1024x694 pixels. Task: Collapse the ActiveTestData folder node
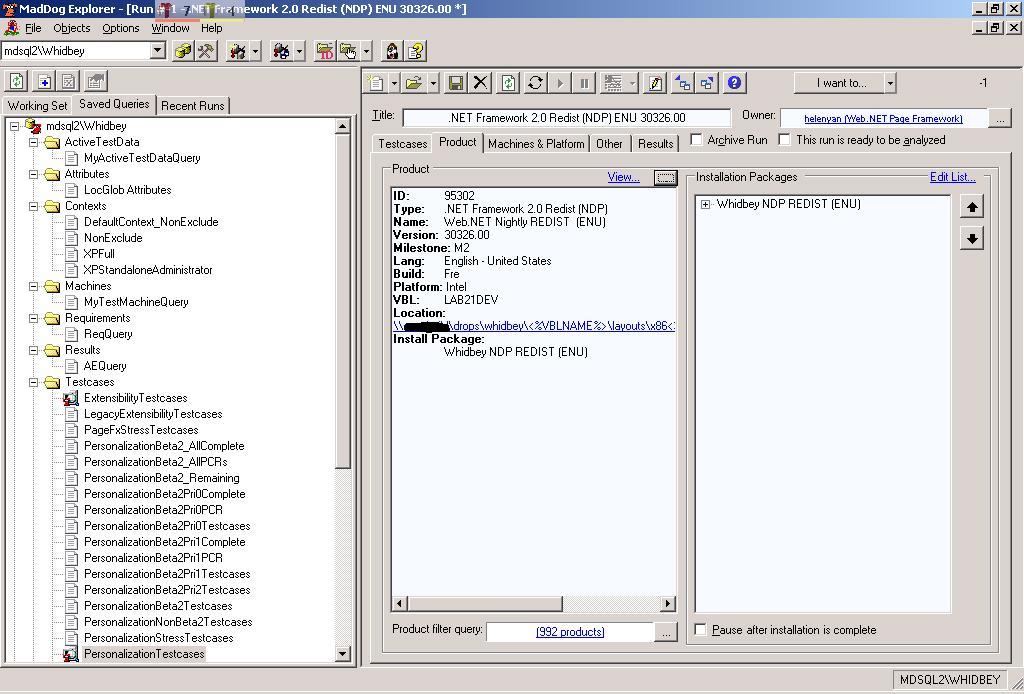34,142
